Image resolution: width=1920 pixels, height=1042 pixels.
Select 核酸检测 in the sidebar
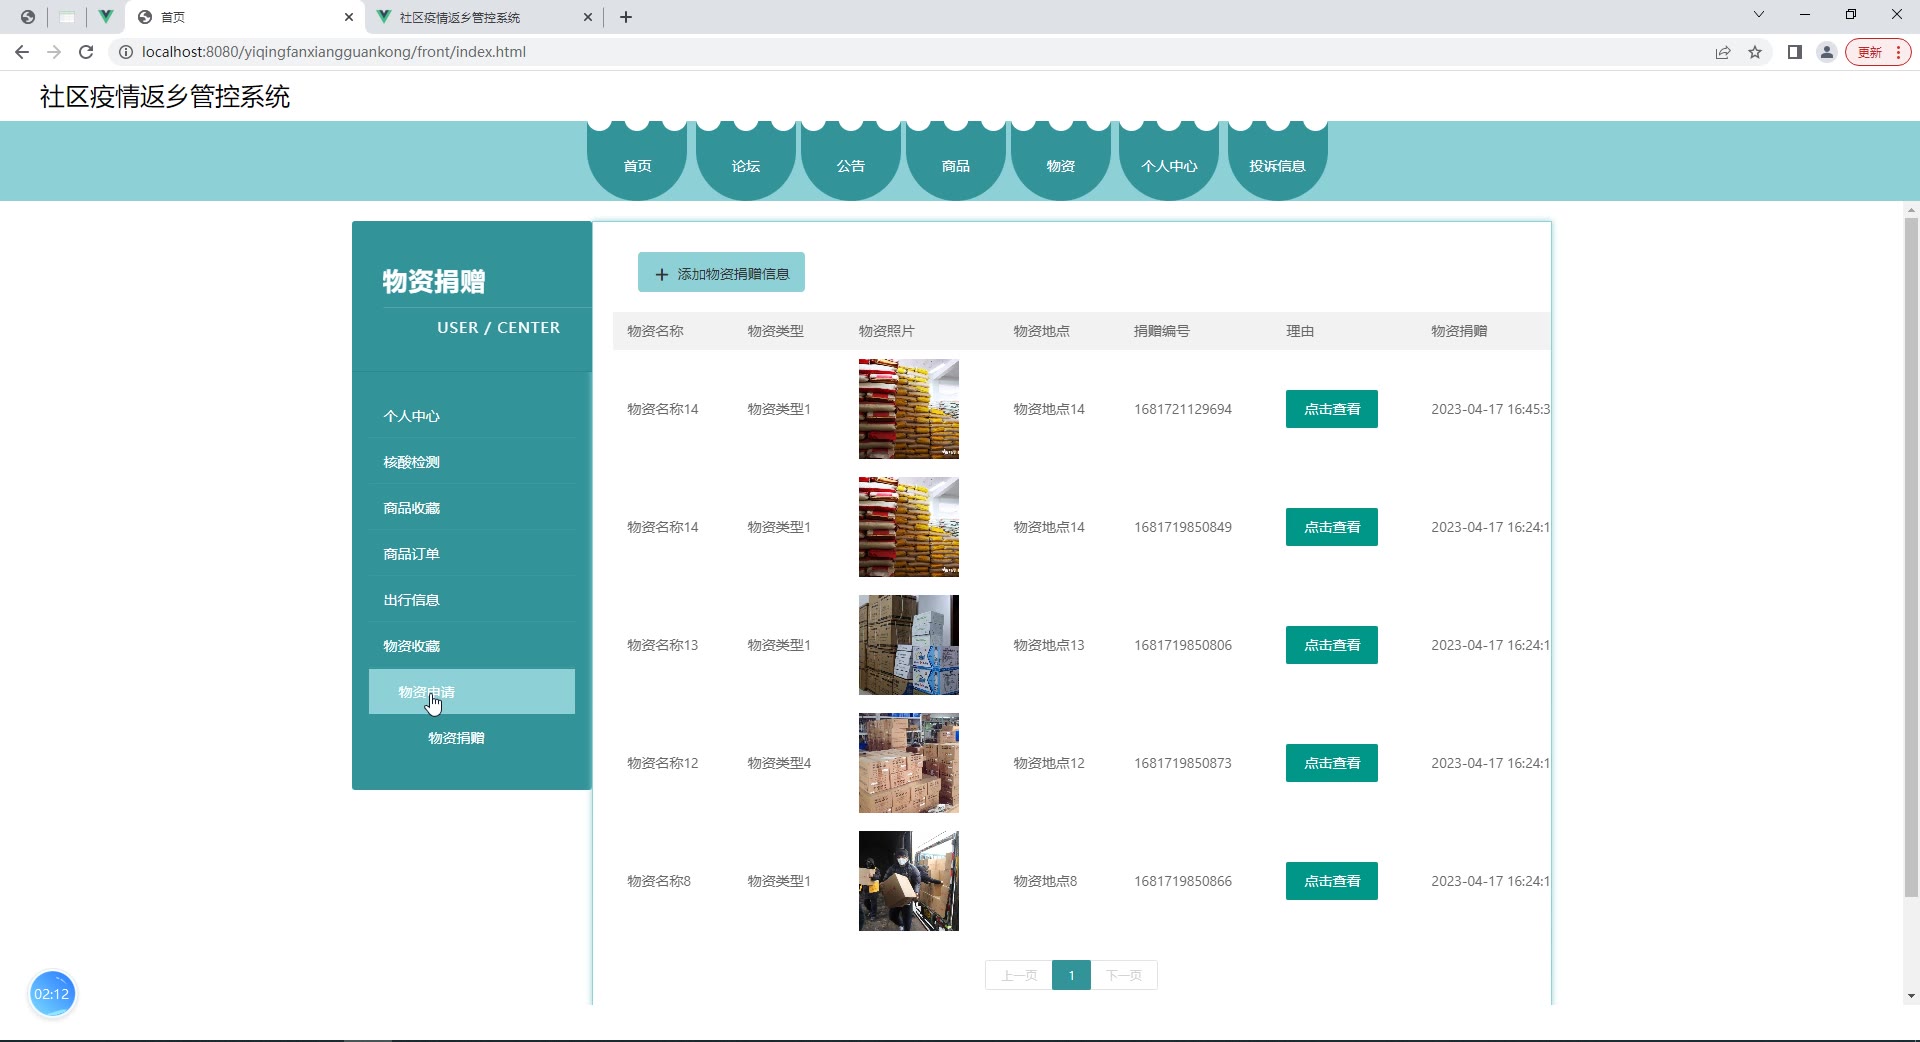click(x=472, y=462)
